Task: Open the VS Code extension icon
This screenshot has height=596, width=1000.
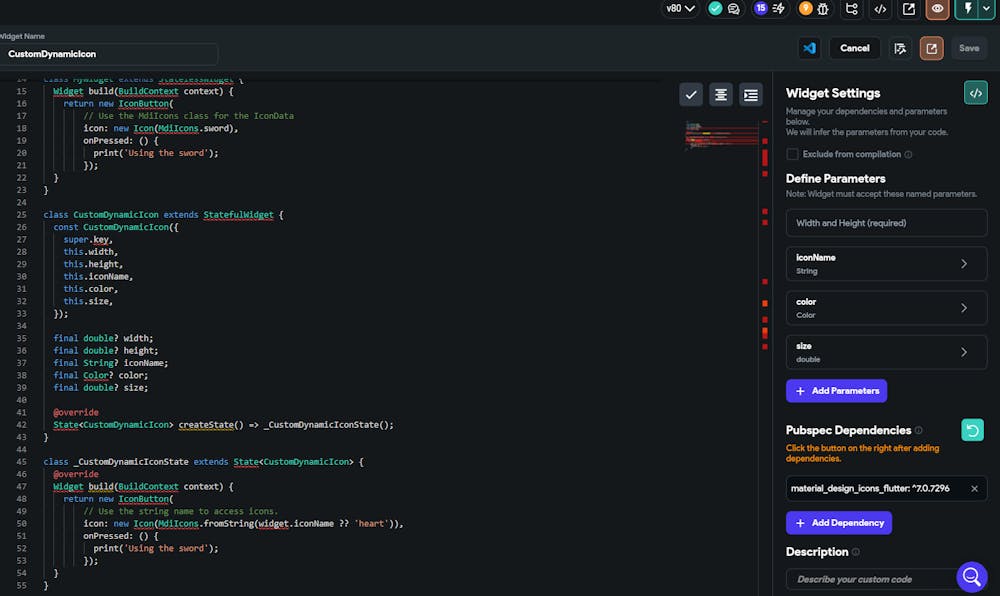Action: [x=810, y=48]
